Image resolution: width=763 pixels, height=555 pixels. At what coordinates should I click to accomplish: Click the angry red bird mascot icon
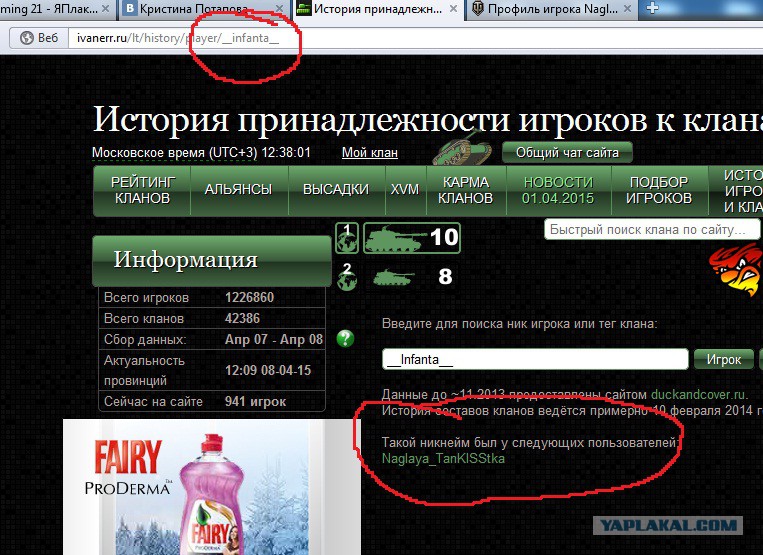735,270
